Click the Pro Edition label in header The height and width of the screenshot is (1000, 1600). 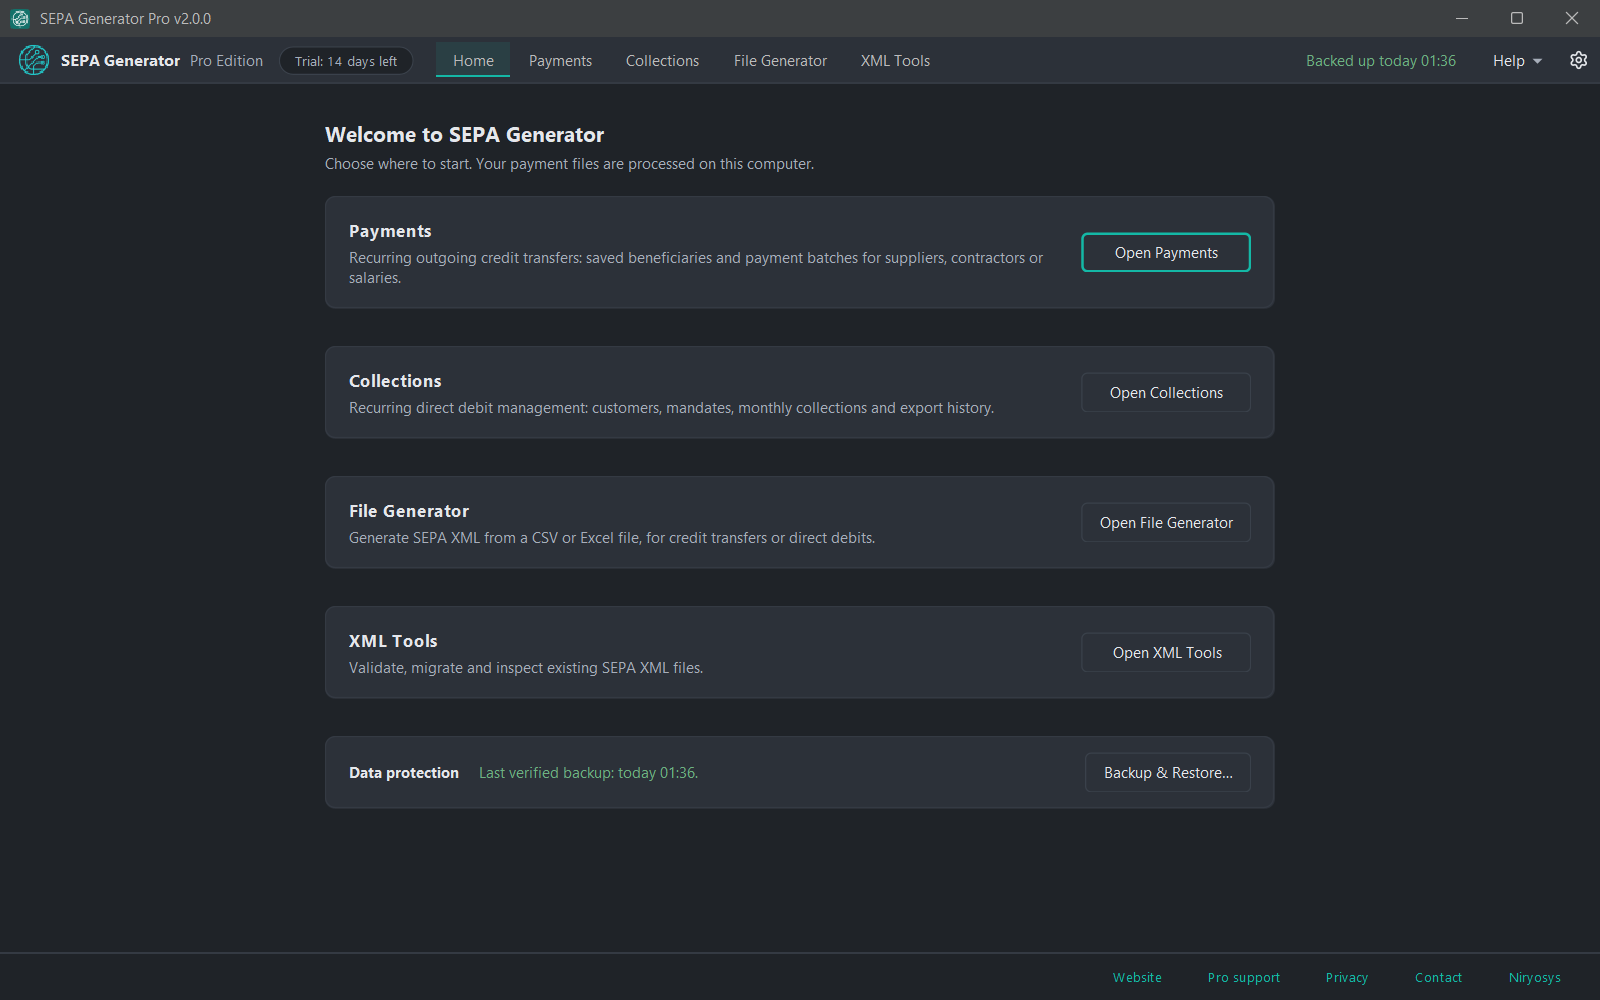226,61
